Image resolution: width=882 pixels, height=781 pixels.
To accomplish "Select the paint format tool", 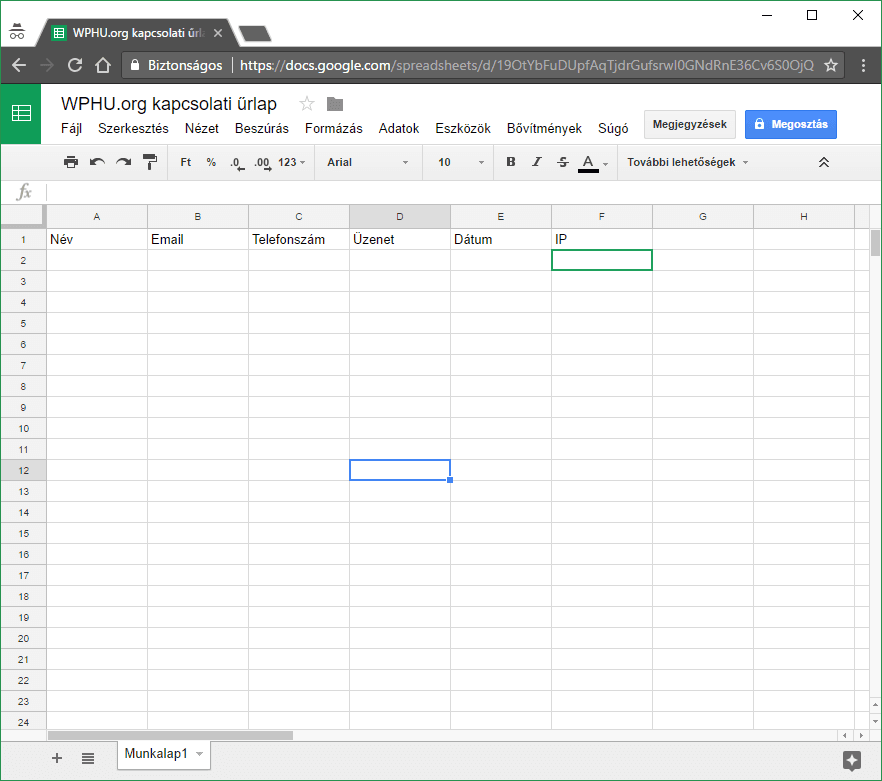I will point(150,162).
